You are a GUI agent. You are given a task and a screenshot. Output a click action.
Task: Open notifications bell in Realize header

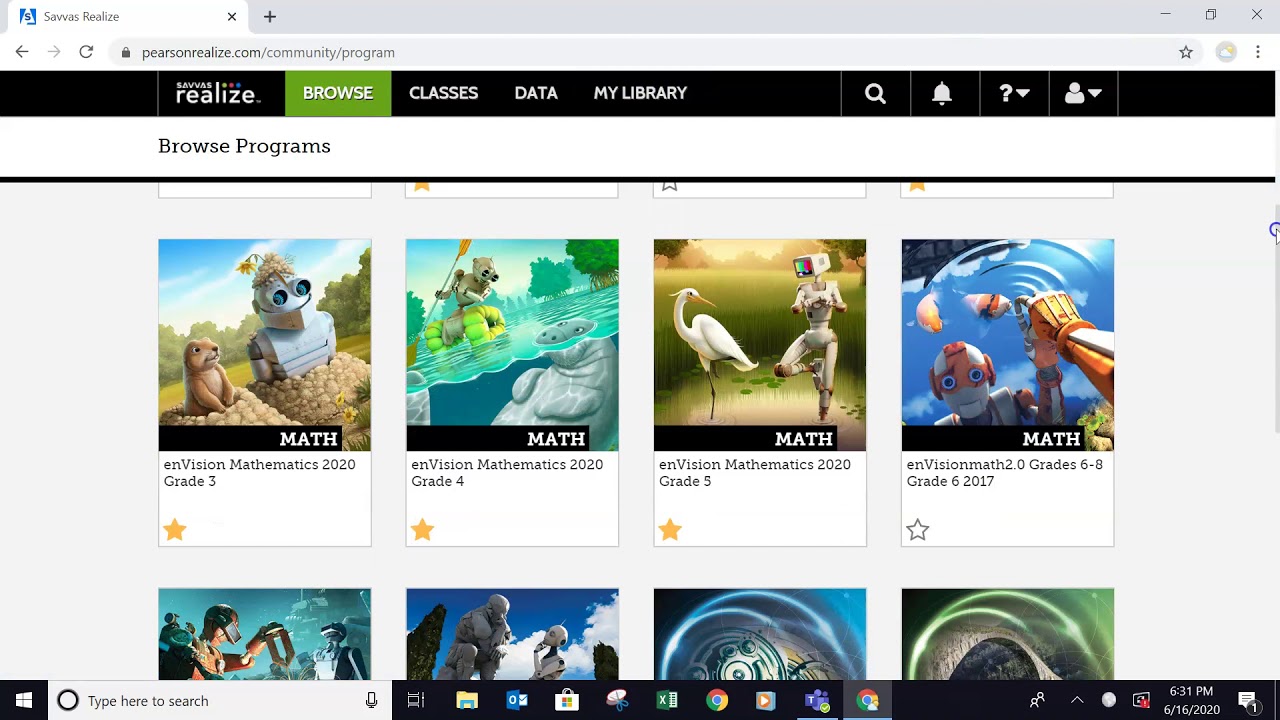point(942,93)
